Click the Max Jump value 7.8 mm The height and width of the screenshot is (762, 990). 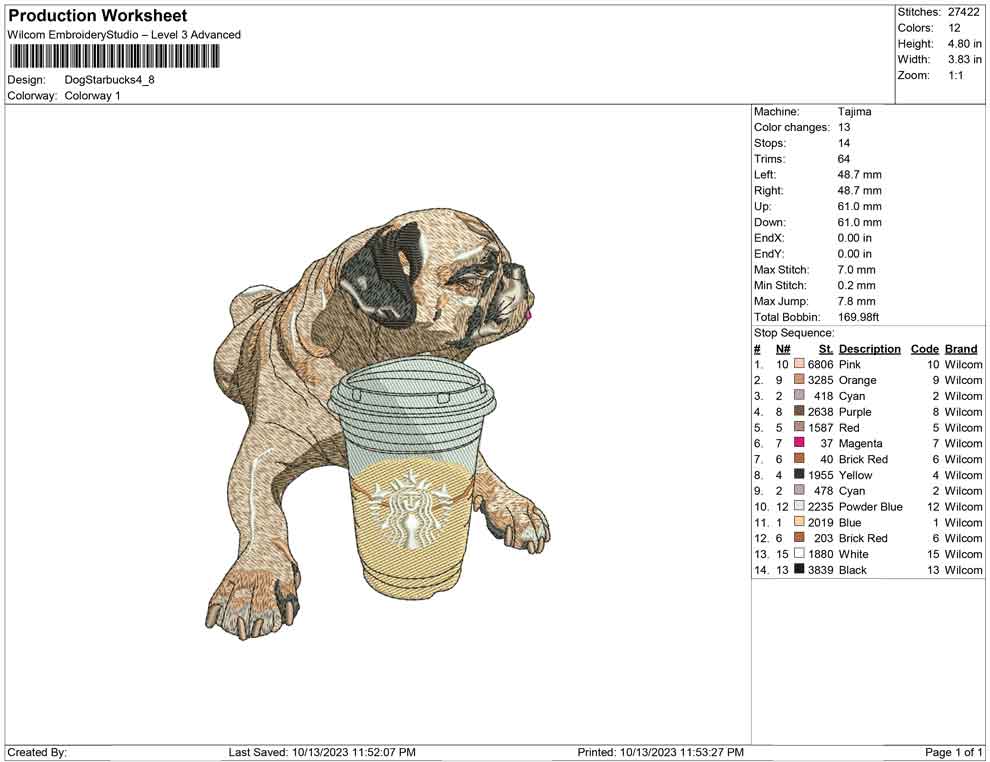tap(856, 301)
